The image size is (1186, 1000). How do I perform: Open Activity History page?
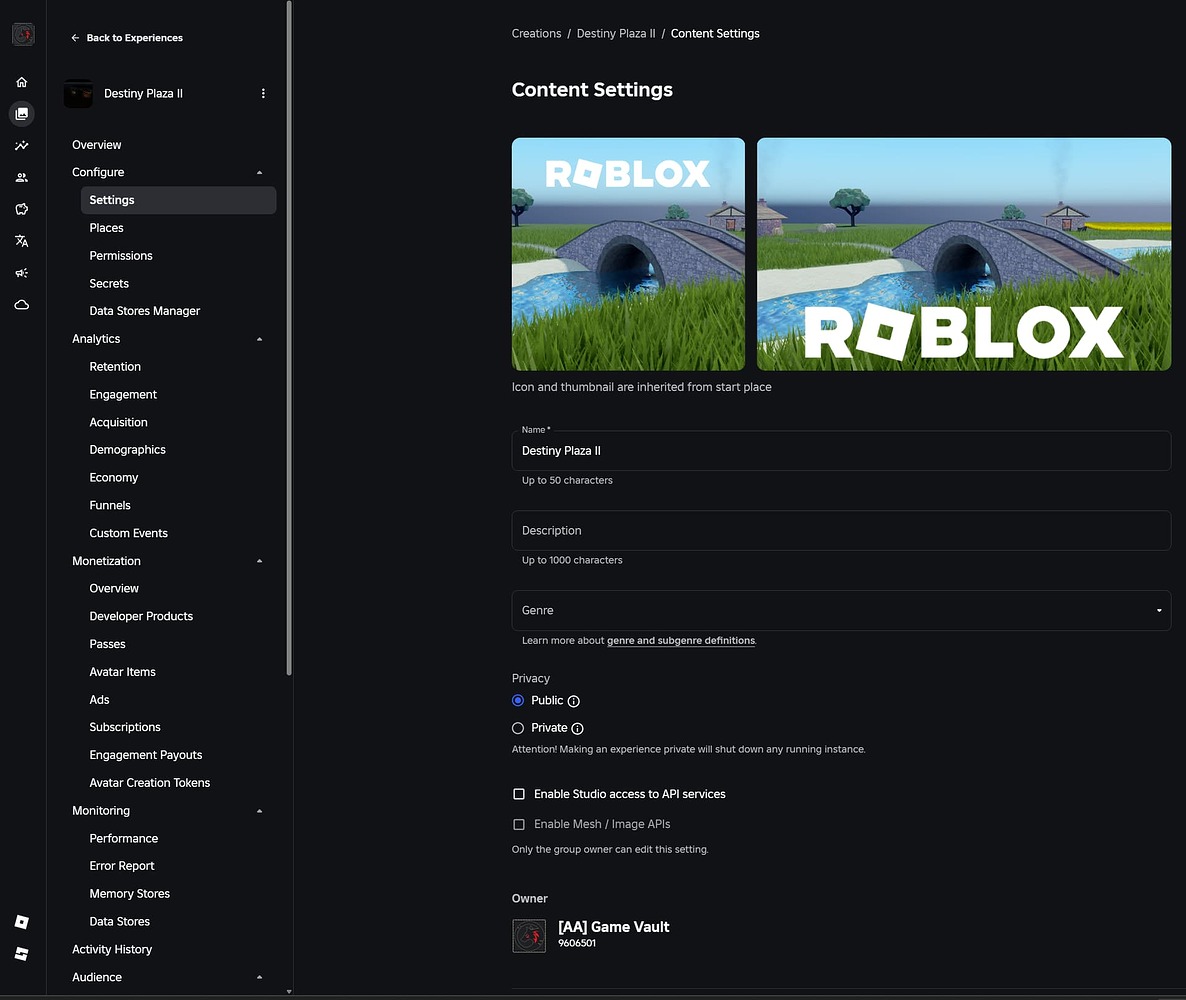coord(112,949)
